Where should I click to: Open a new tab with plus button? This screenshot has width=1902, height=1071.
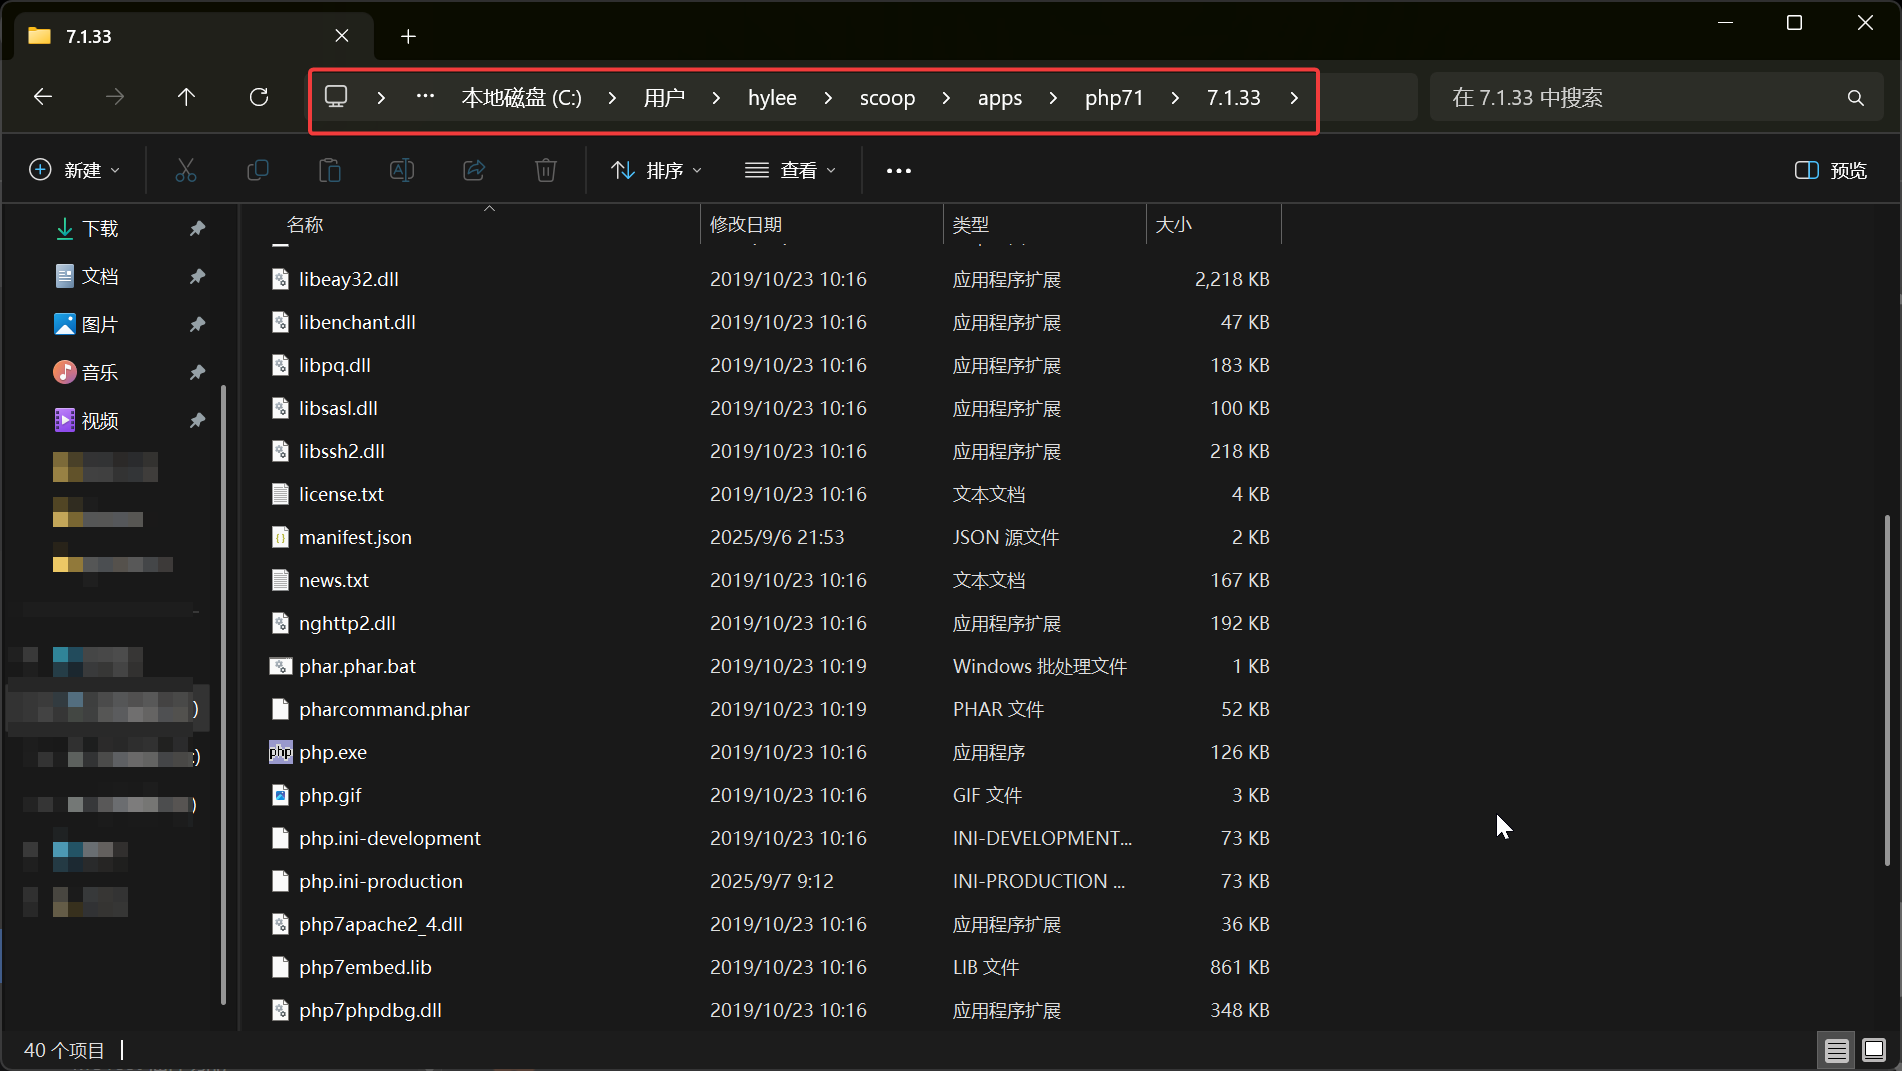[x=408, y=36]
